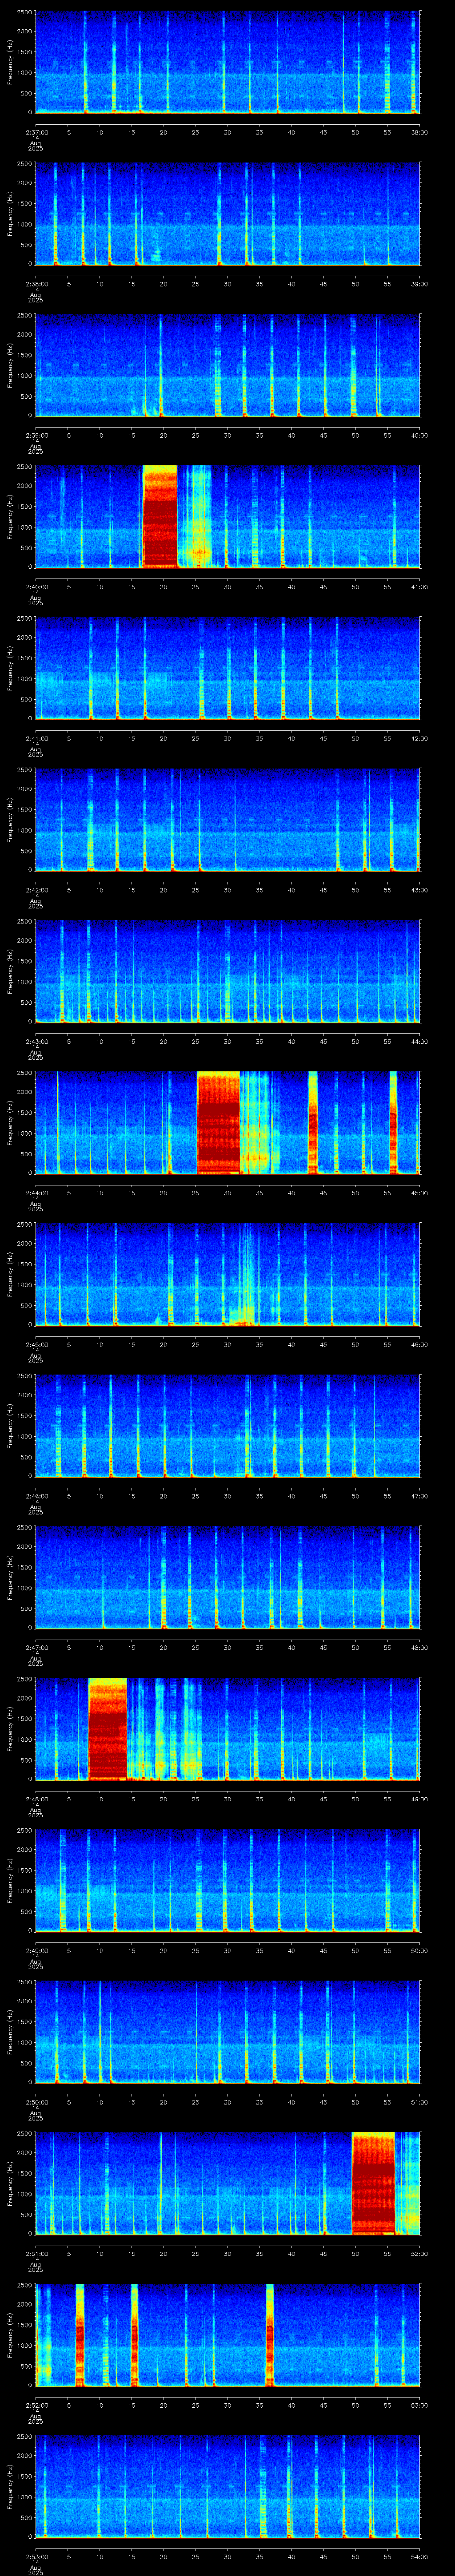Click the "54:00" label ending the last time axis
Image resolution: width=455 pixels, height=2576 pixels.
420,2556
